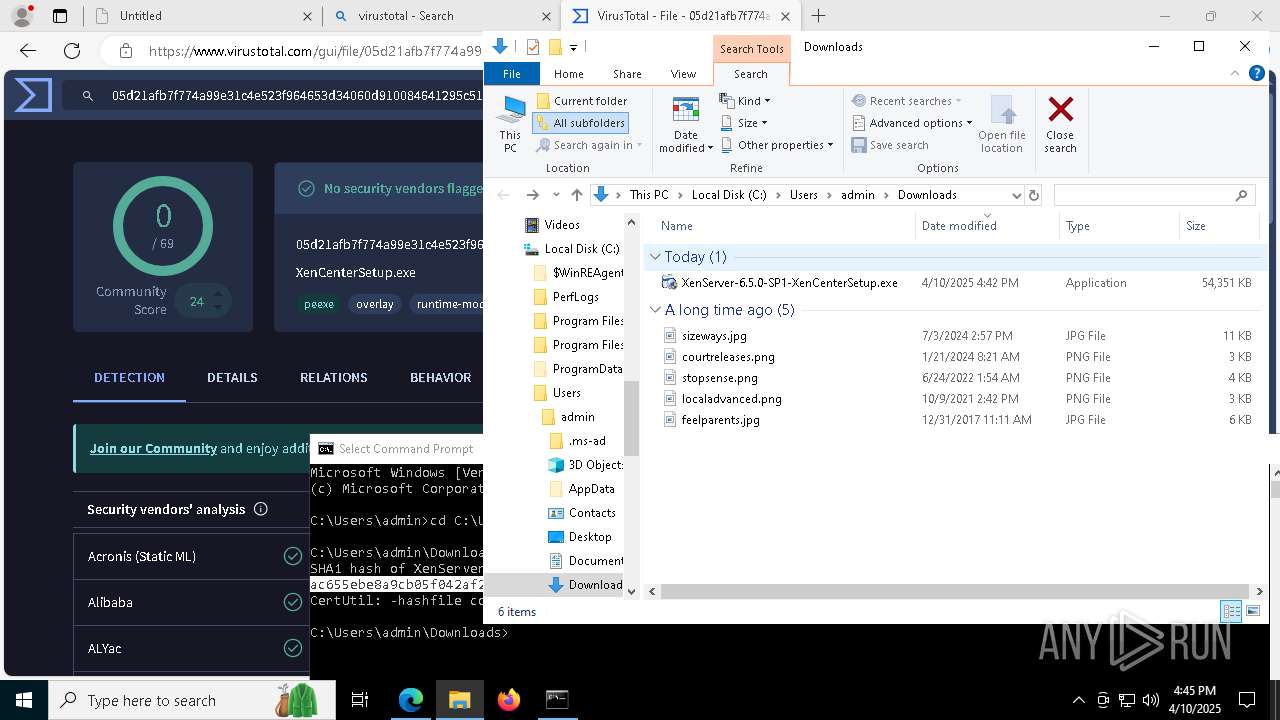The width and height of the screenshot is (1280, 720).
Task: Open Recent searches dropdown
Action: (x=907, y=101)
